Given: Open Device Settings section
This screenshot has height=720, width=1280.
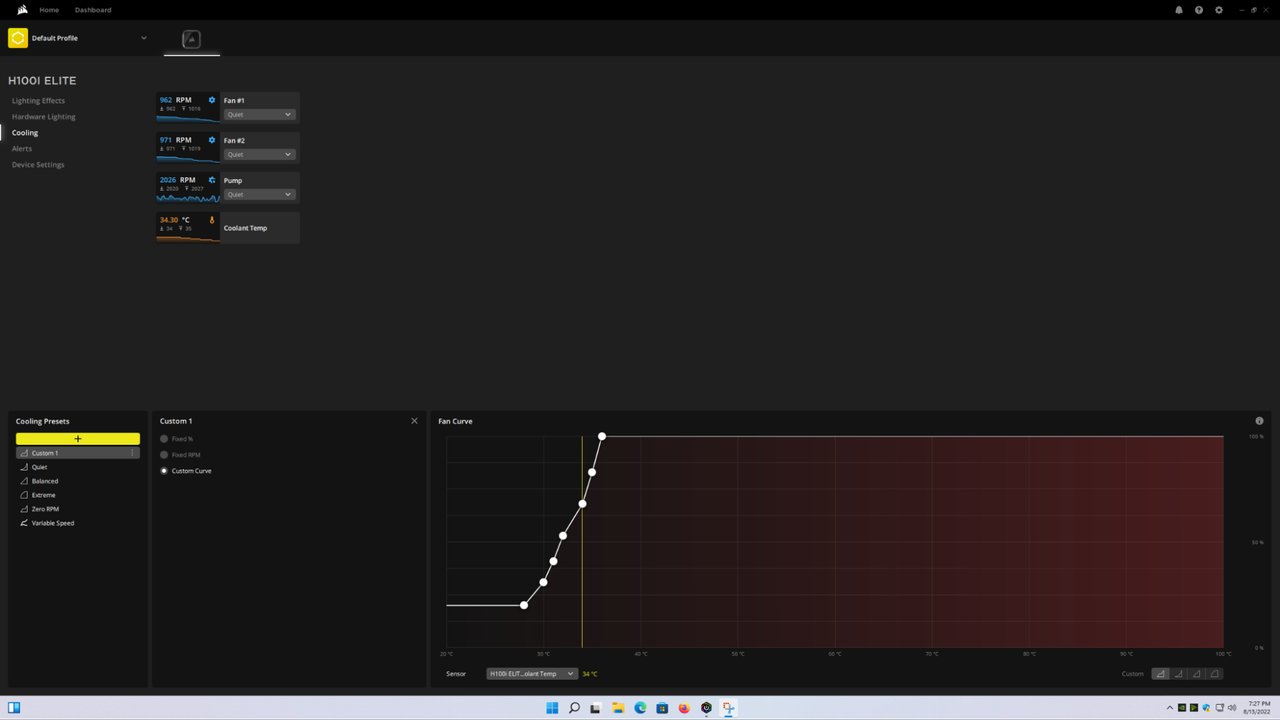Looking at the screenshot, I should (x=38, y=165).
